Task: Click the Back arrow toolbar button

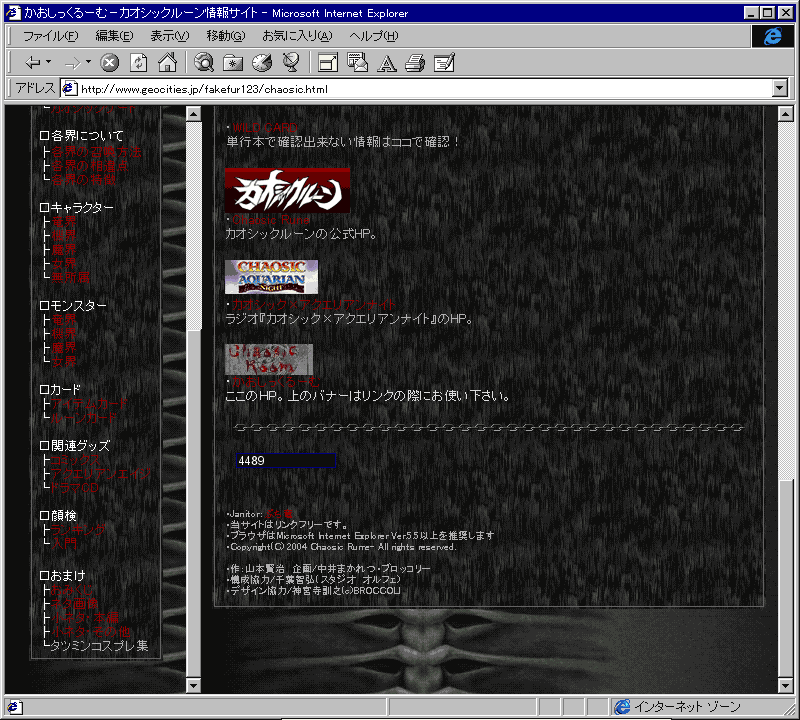Action: pos(33,63)
